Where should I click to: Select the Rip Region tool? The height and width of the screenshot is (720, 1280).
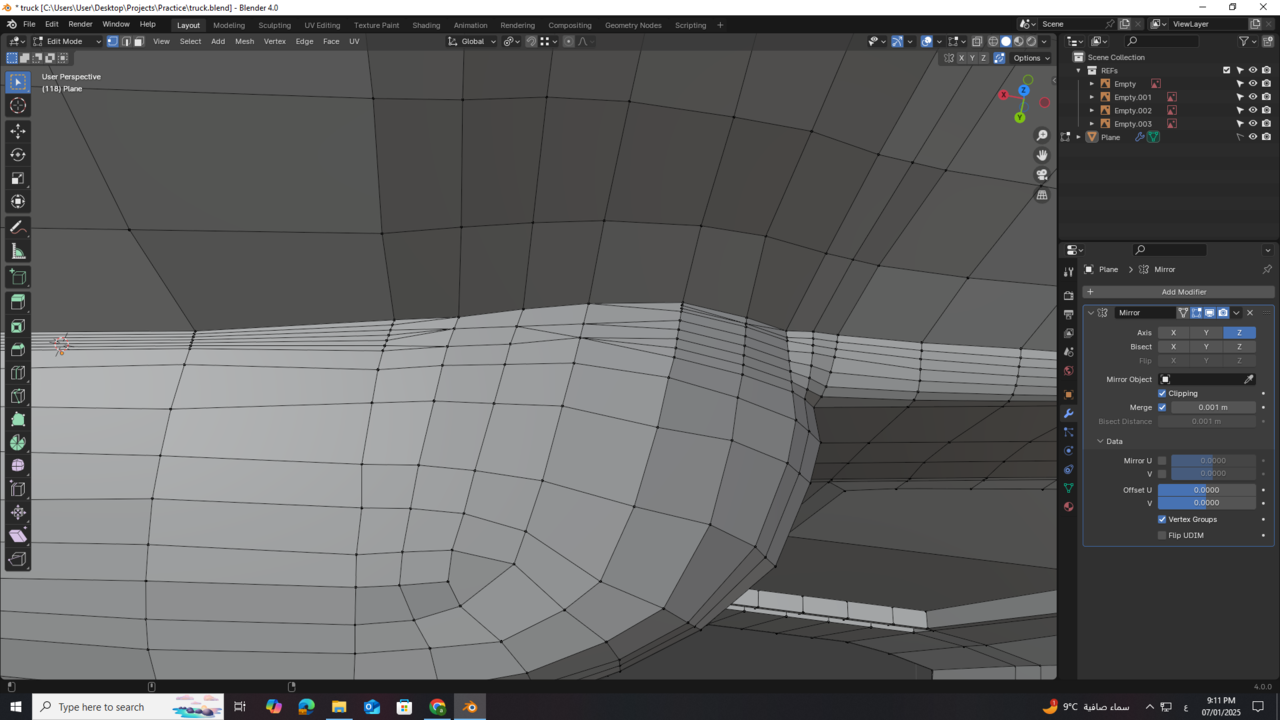[18, 560]
